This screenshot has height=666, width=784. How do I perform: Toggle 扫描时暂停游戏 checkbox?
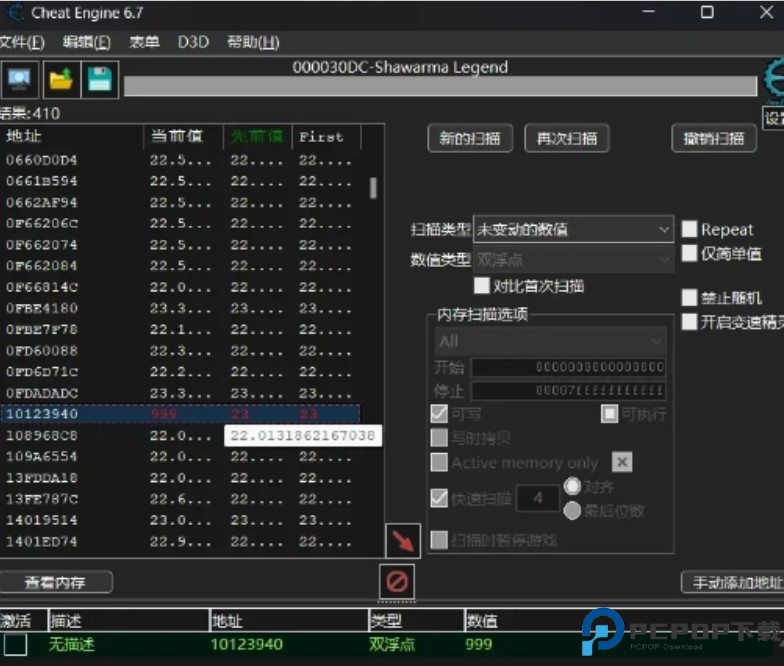[x=439, y=540]
